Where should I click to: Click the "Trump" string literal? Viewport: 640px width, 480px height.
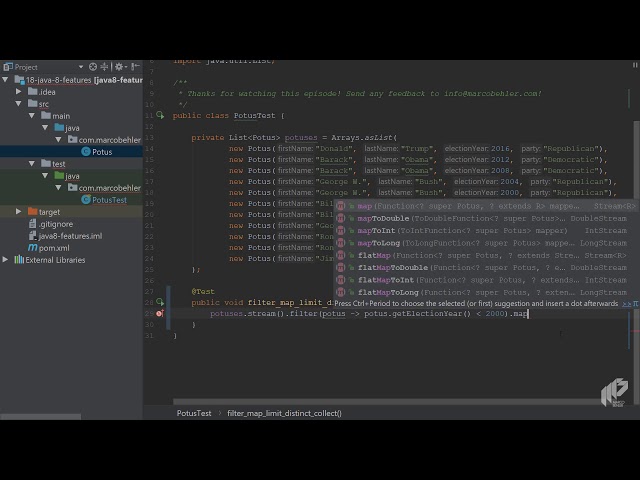click(x=418, y=149)
